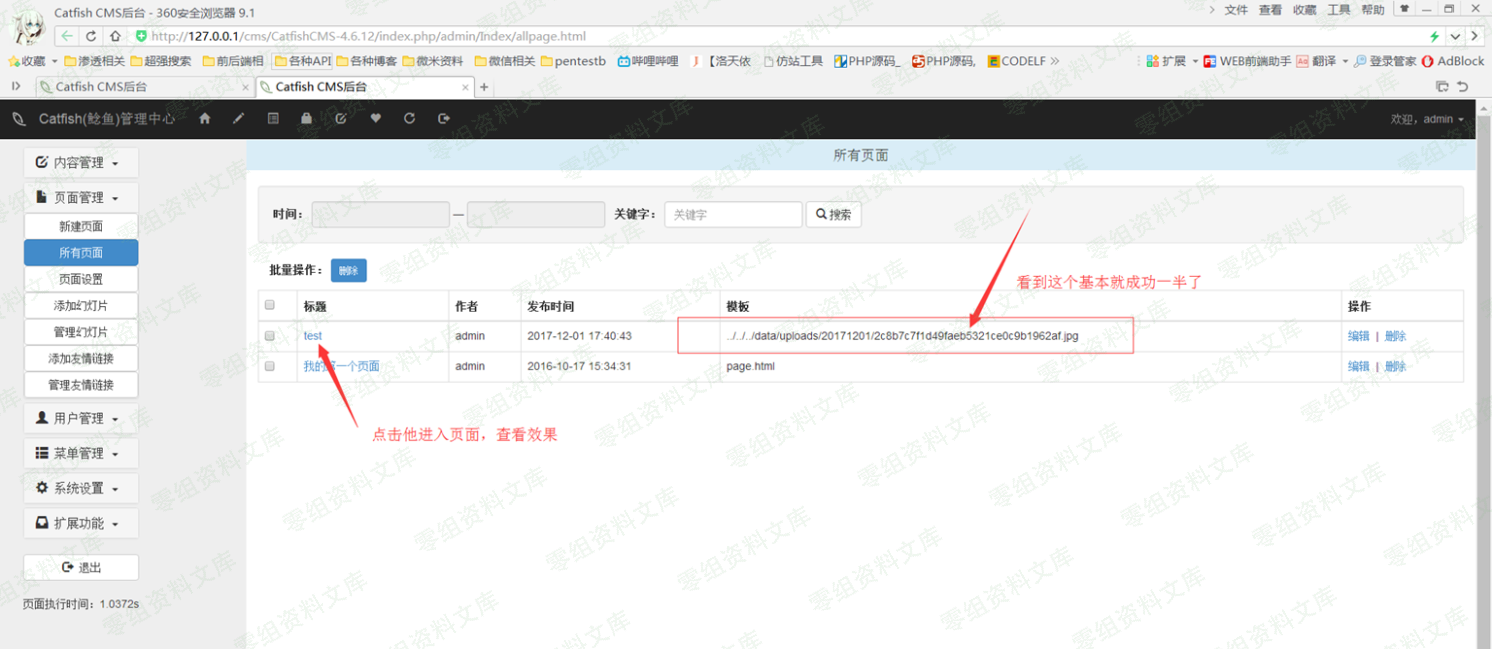Click the heart icon in navbar
The image size is (1492, 649).
[375, 119]
